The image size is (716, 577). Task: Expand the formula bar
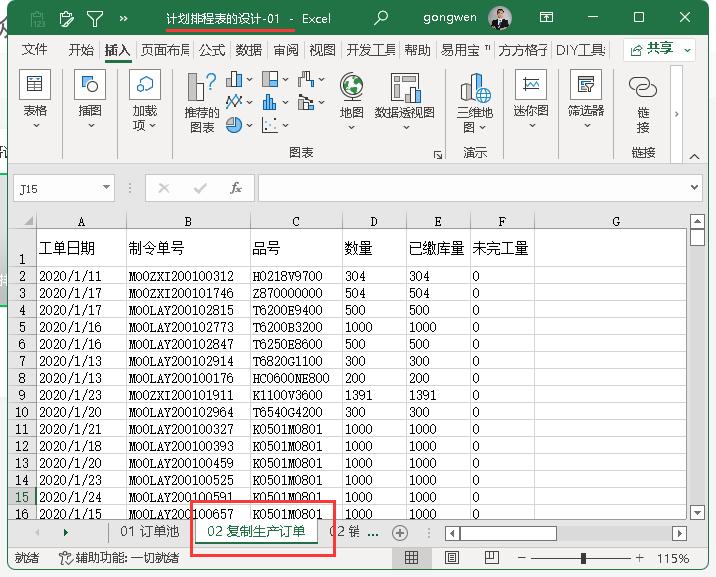(x=696, y=188)
